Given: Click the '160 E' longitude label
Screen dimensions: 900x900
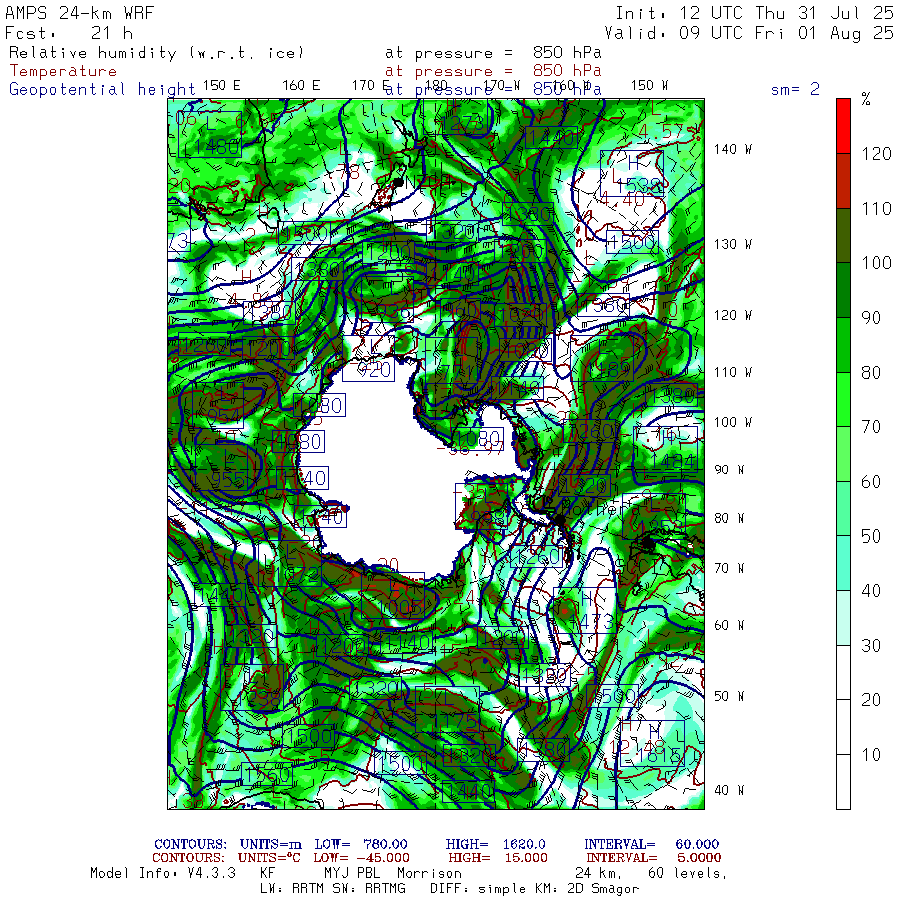Looking at the screenshot, I should (x=301, y=86).
